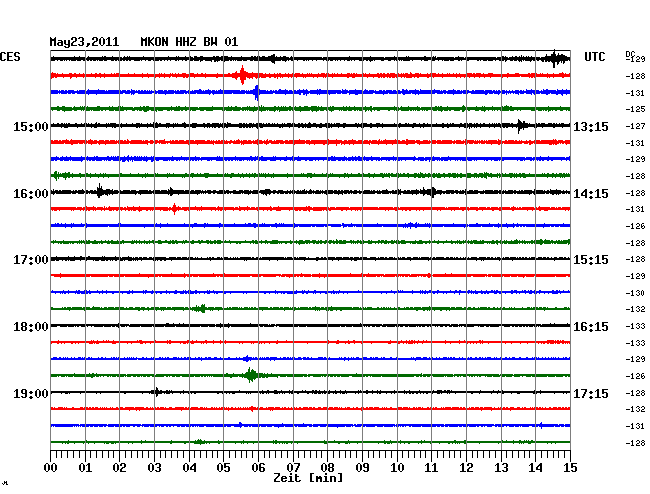Click minute tick label 00
650x494 pixels.
[51, 468]
